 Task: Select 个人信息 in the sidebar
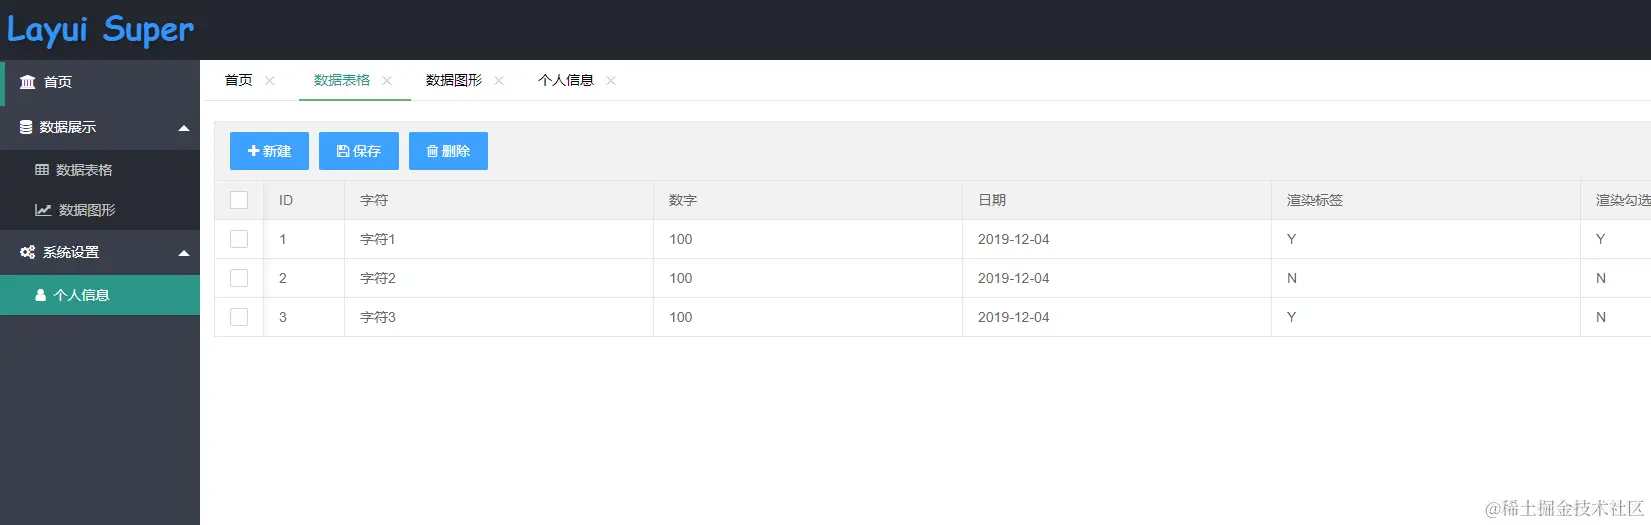click(x=100, y=295)
